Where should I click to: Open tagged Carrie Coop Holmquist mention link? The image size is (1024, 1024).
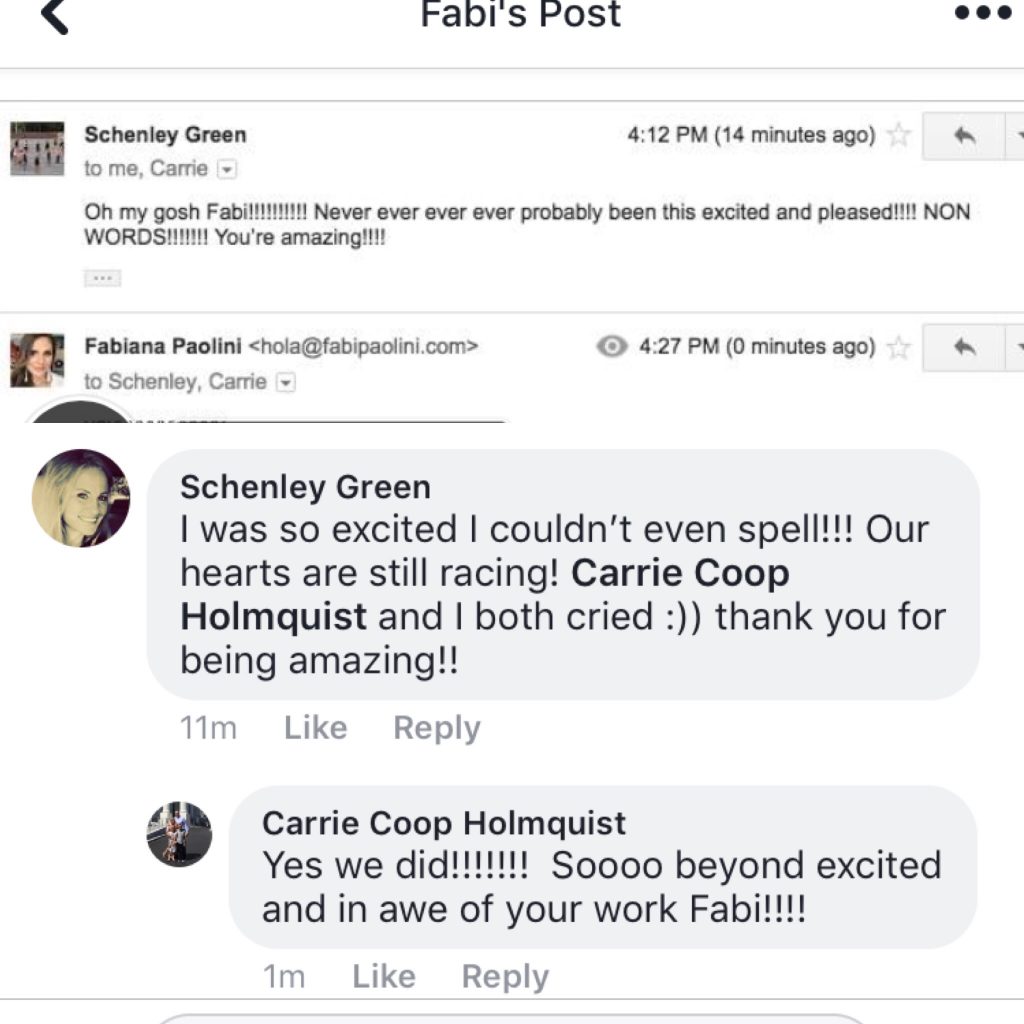tap(680, 574)
